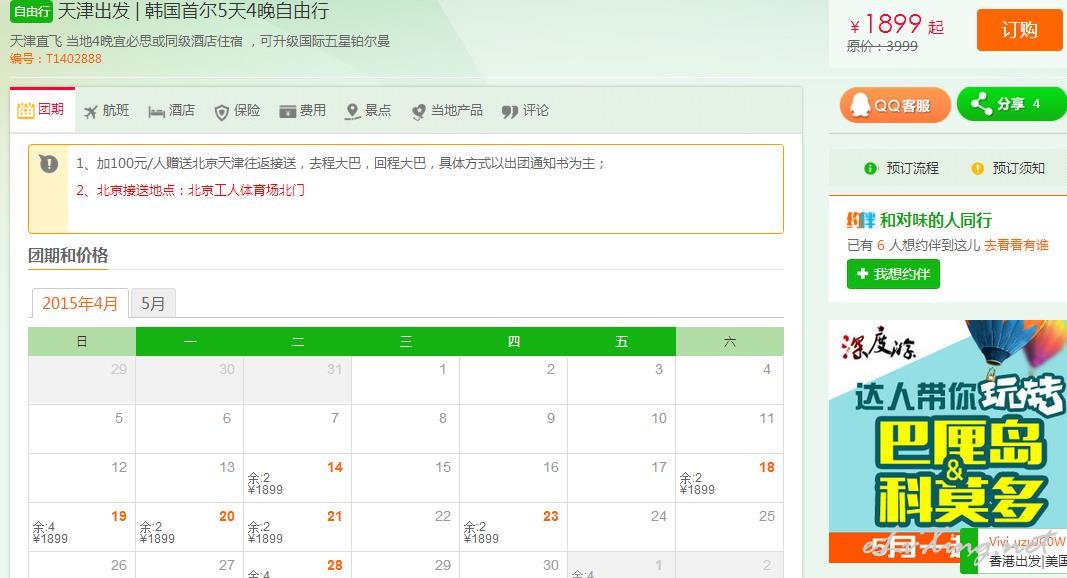Contact QQ客服 customer service
This screenshot has width=1067, height=578.
click(x=894, y=105)
